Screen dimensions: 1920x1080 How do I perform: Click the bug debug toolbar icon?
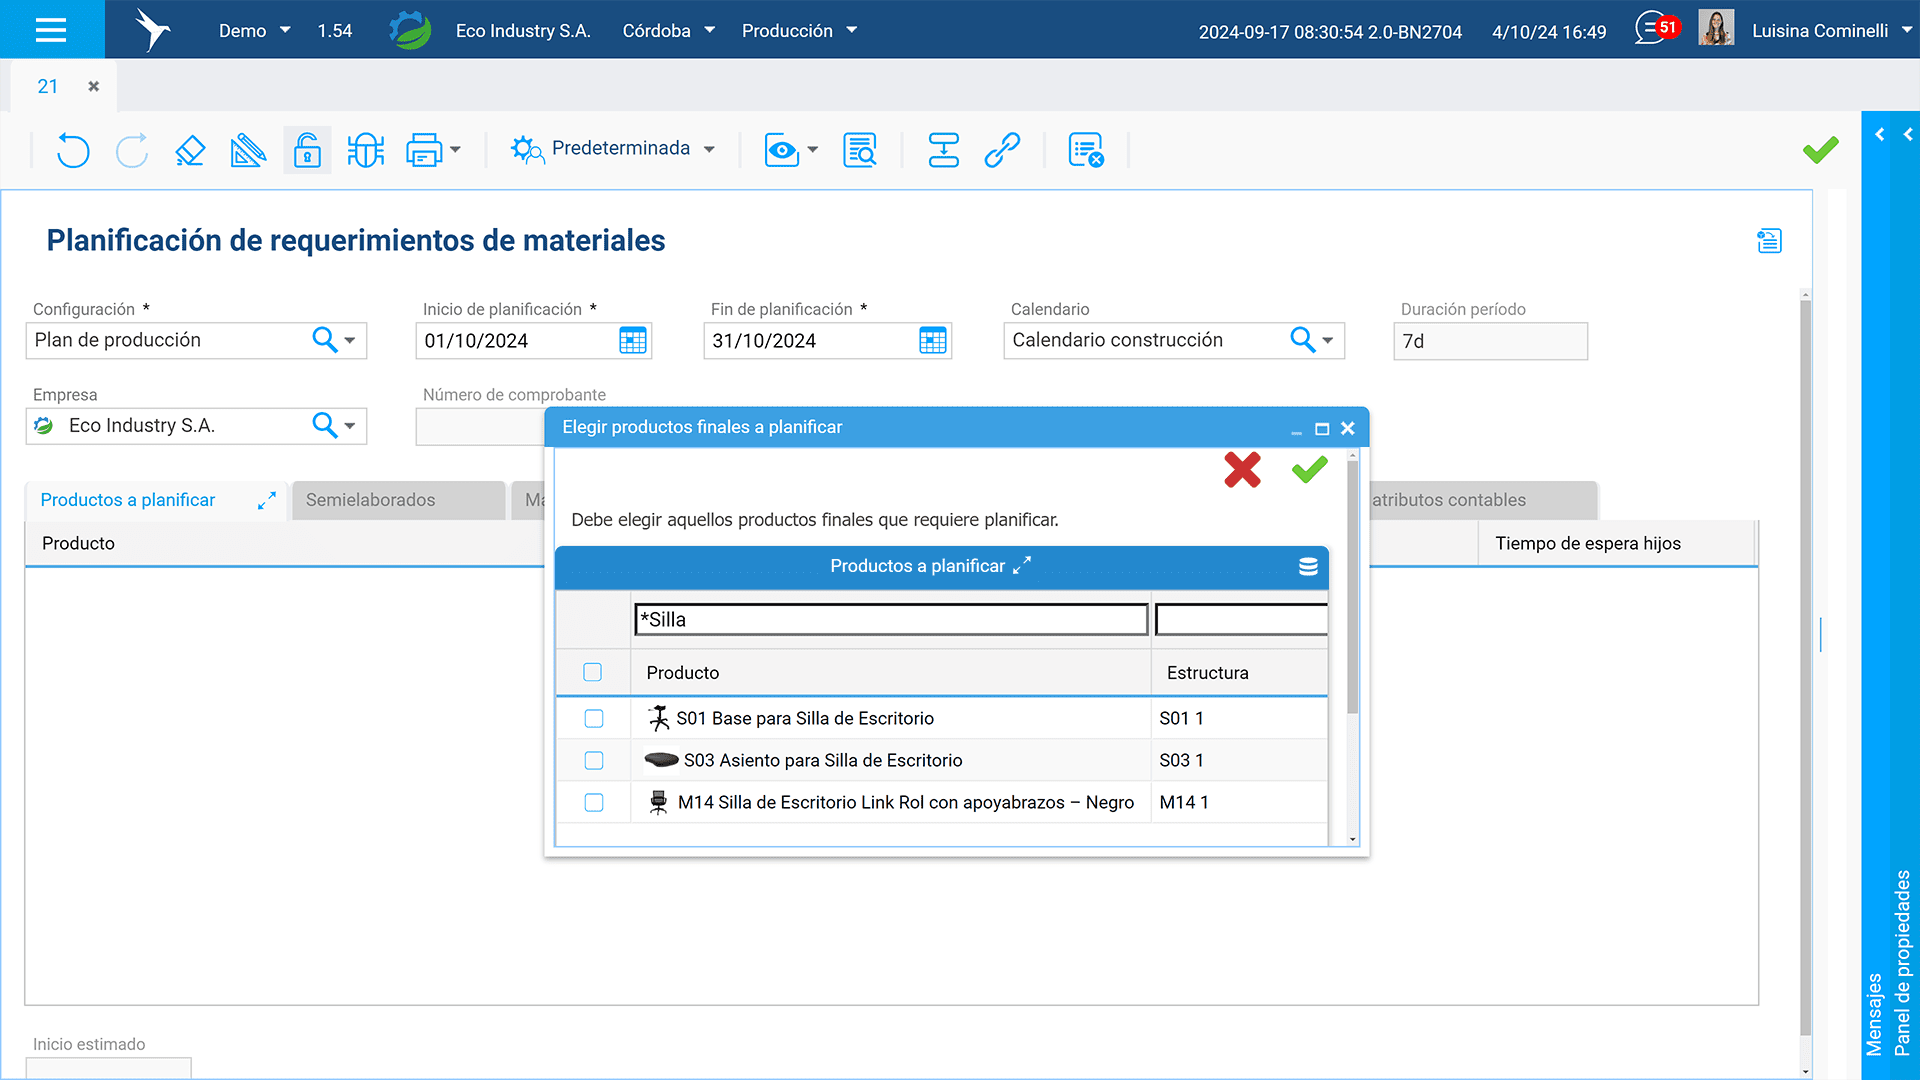(x=365, y=150)
